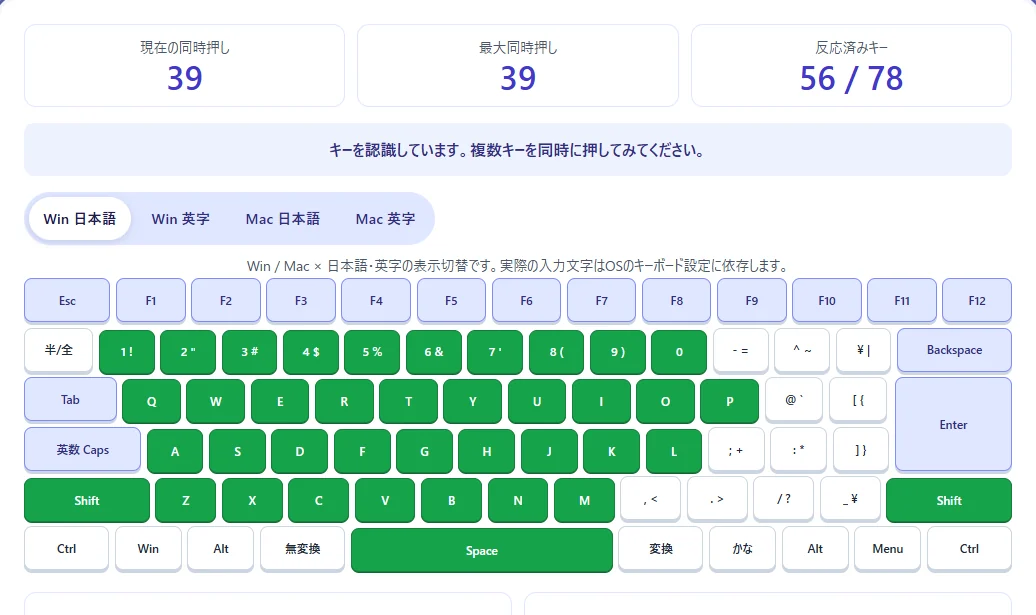
Task: Click the - = key
Action: click(x=741, y=351)
